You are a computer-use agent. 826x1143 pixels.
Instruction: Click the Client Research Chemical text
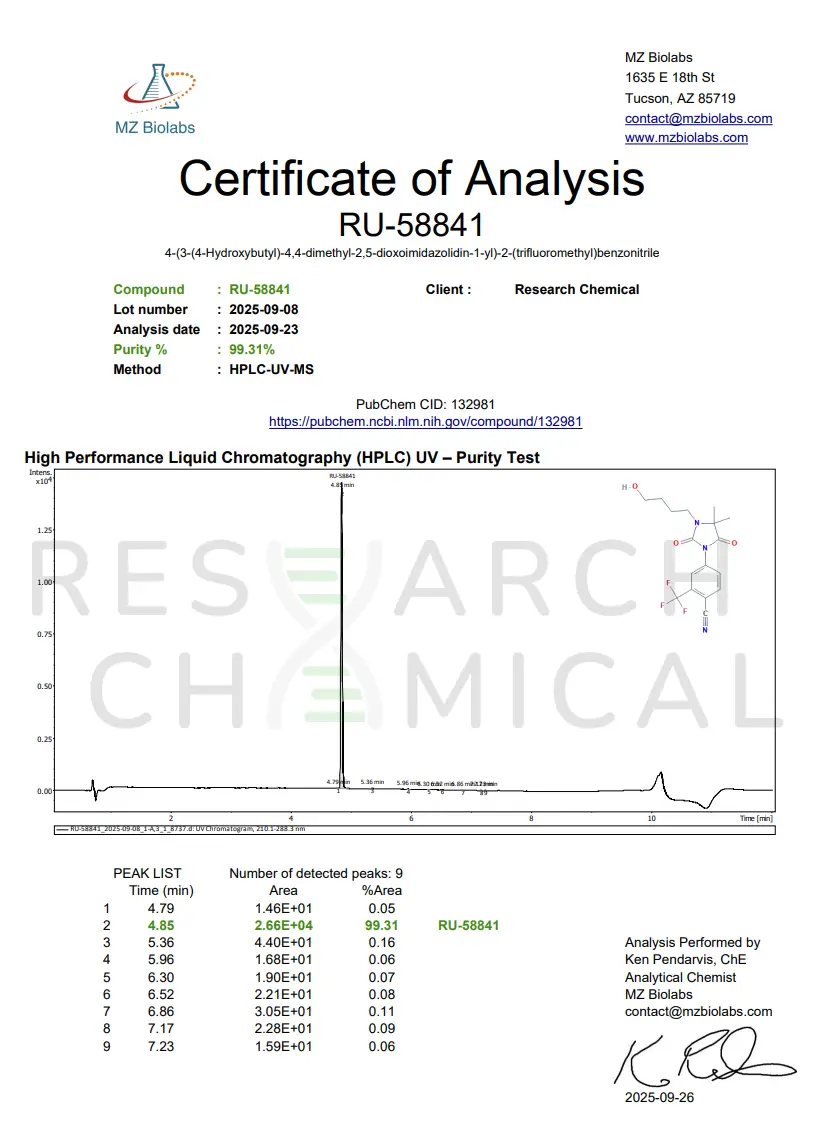coord(576,289)
